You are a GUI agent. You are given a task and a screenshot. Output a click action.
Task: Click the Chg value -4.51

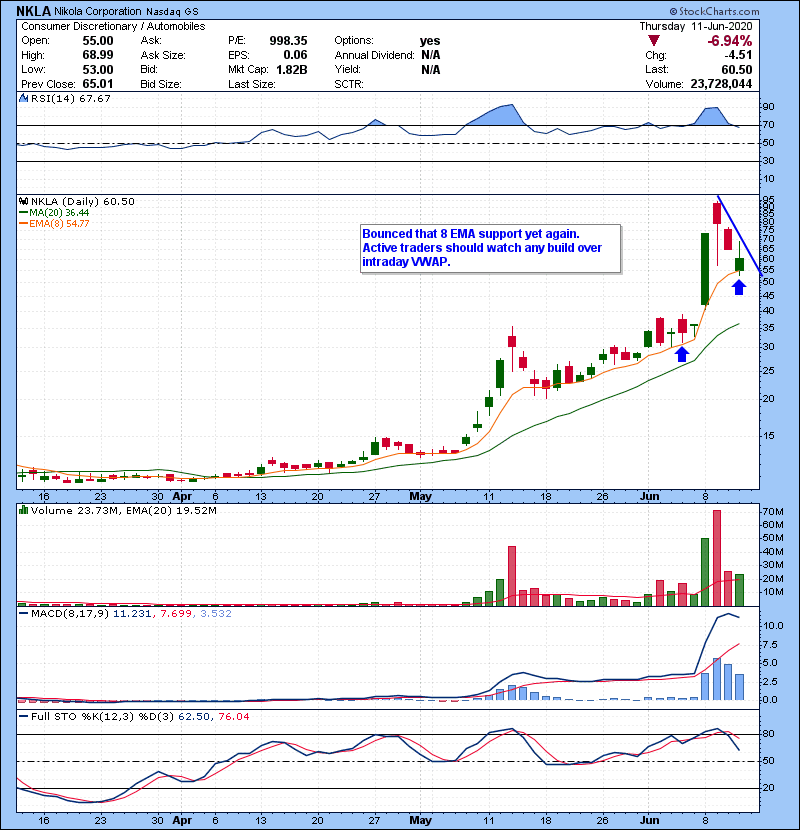tap(738, 55)
